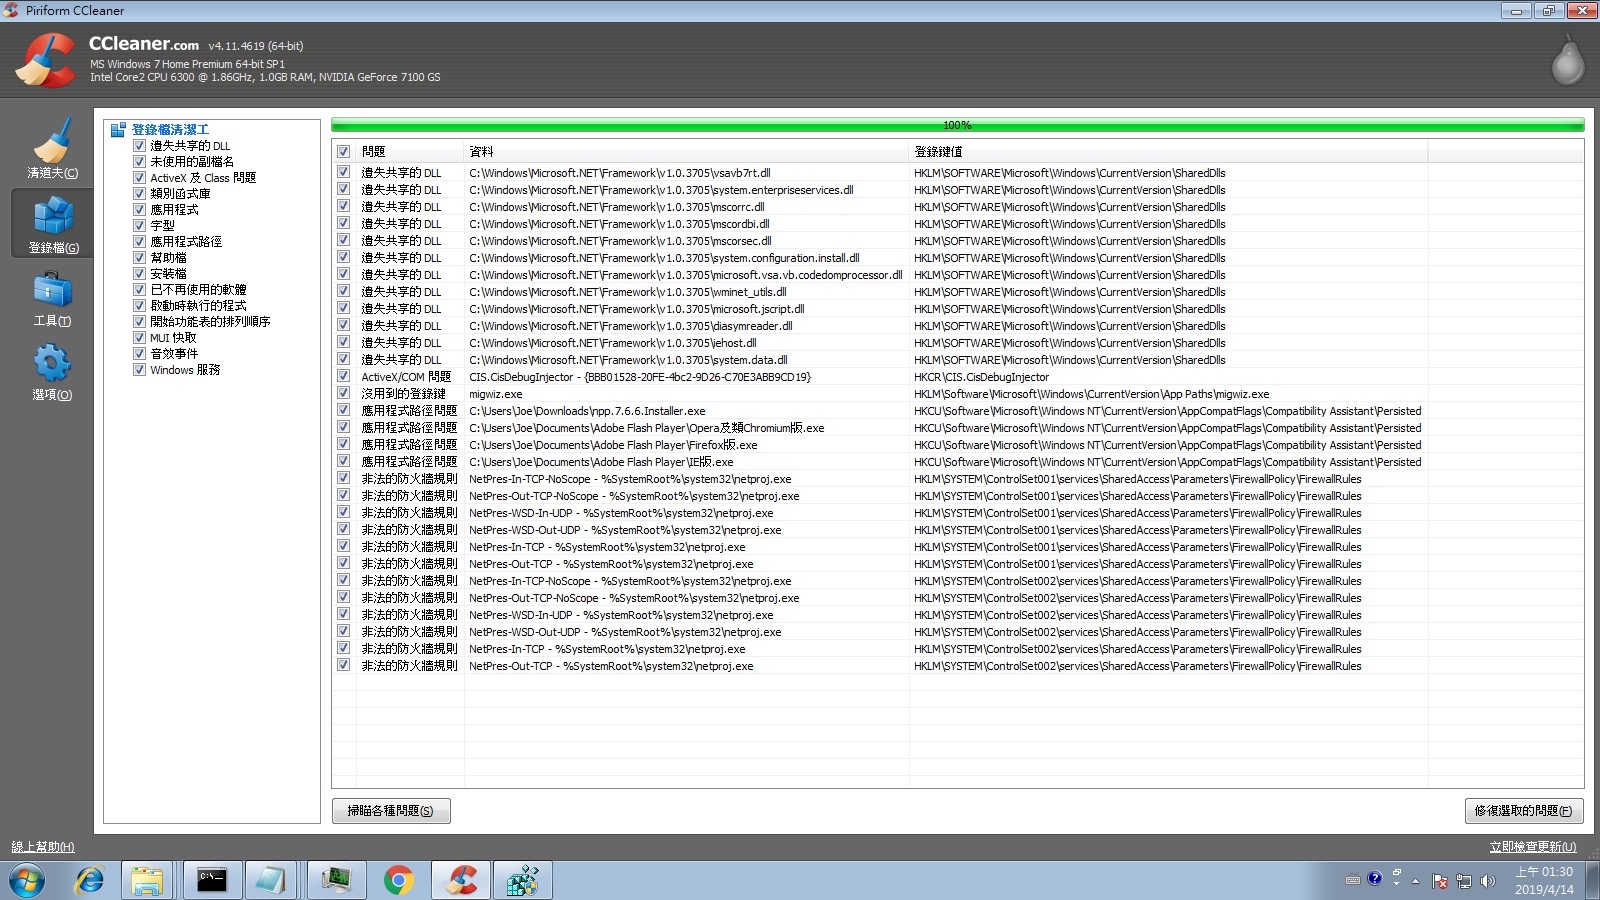Select the Opera及類Chromium版.exe path cell

(x=647, y=428)
